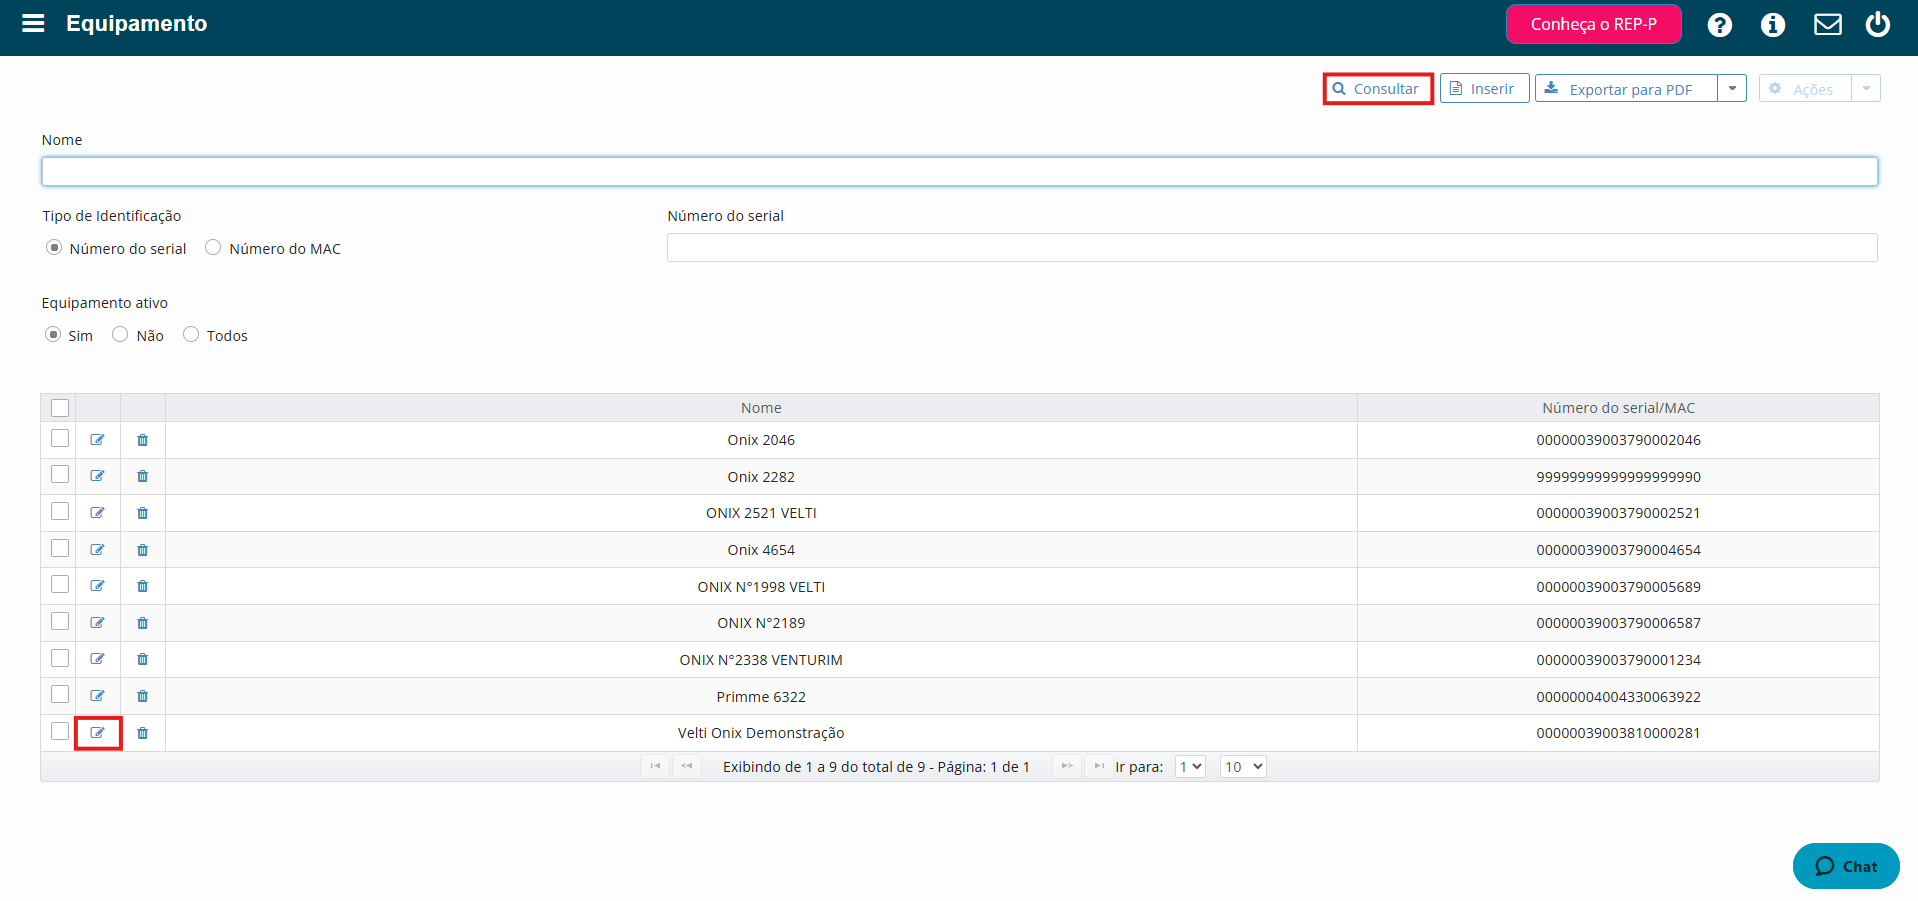Delete the Onix 2282 row

(143, 476)
